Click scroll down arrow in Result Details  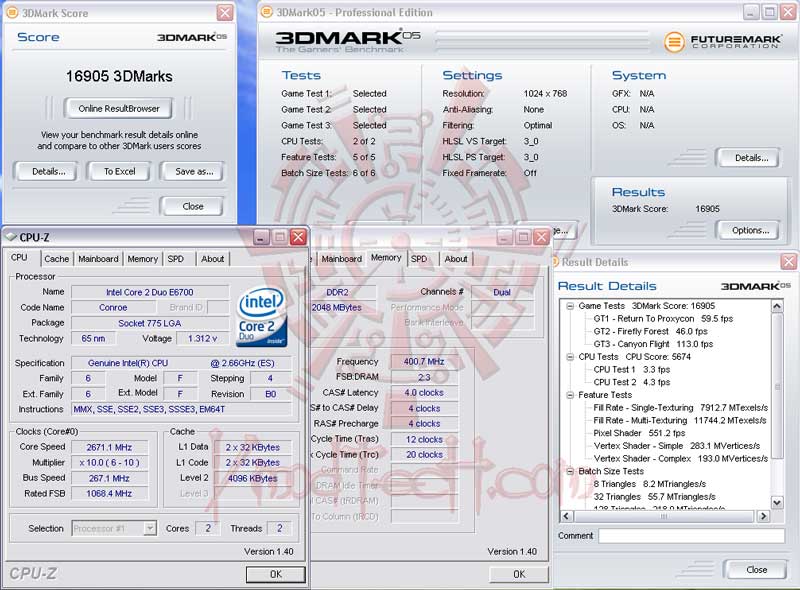coord(777,503)
